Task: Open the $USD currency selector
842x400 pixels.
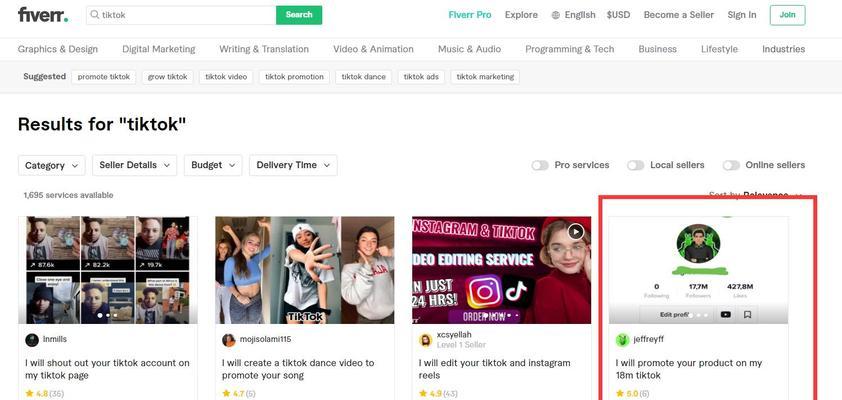Action: tap(618, 15)
